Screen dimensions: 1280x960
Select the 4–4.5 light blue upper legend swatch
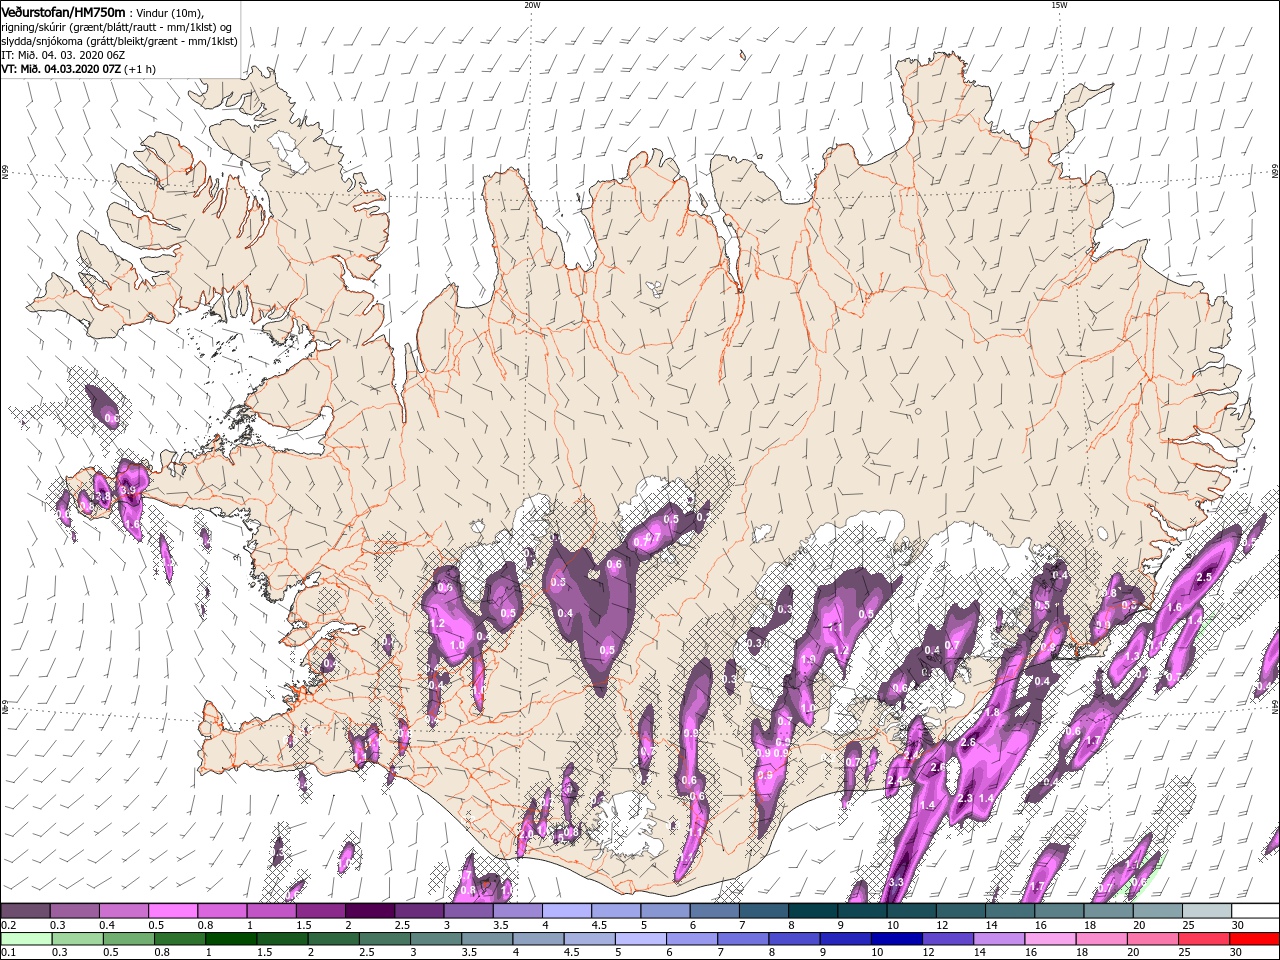click(566, 911)
